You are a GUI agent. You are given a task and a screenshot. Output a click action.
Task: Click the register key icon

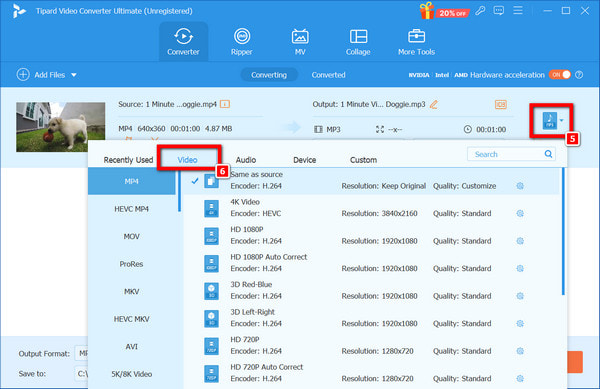click(480, 11)
